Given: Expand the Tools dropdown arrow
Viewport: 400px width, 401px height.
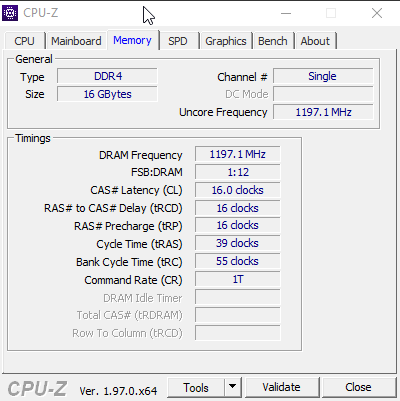Looking at the screenshot, I should tap(233, 388).
